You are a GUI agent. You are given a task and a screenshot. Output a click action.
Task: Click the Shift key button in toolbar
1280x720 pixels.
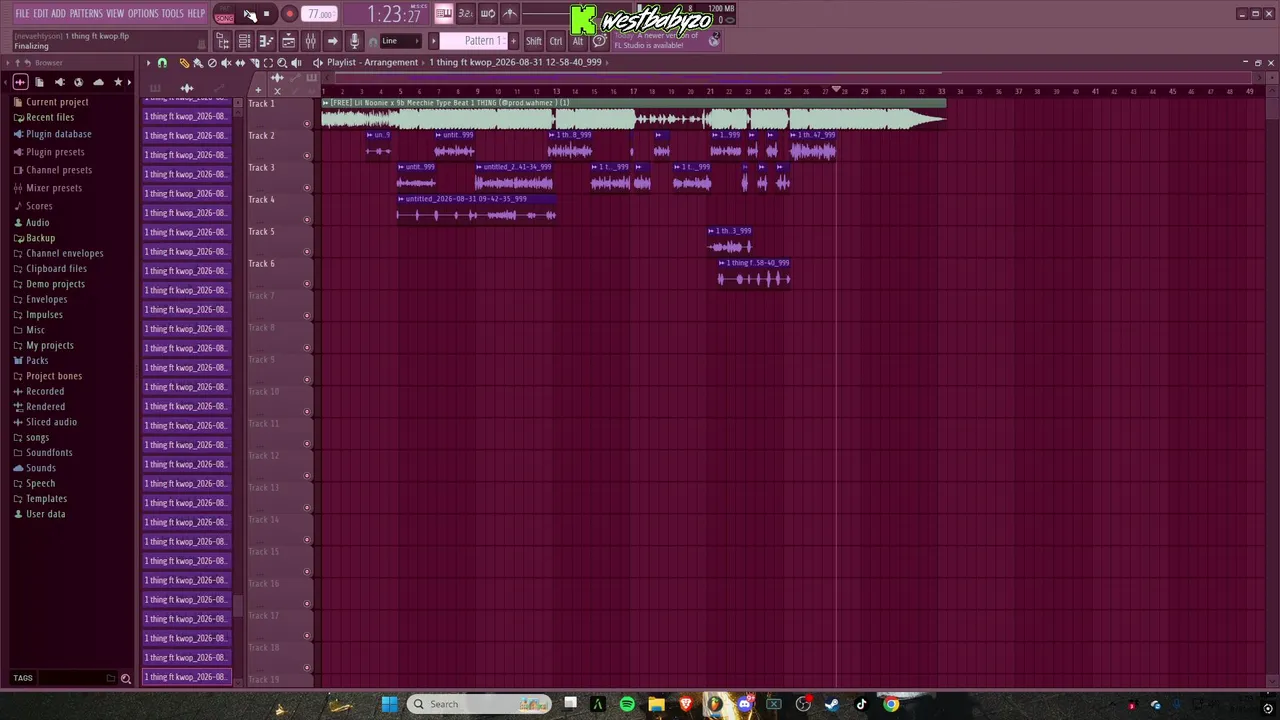point(534,41)
